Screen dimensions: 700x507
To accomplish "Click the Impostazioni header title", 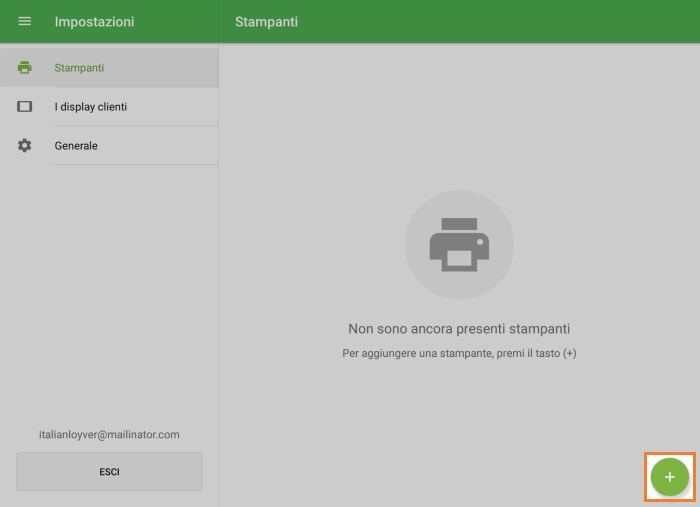I will pos(94,22).
